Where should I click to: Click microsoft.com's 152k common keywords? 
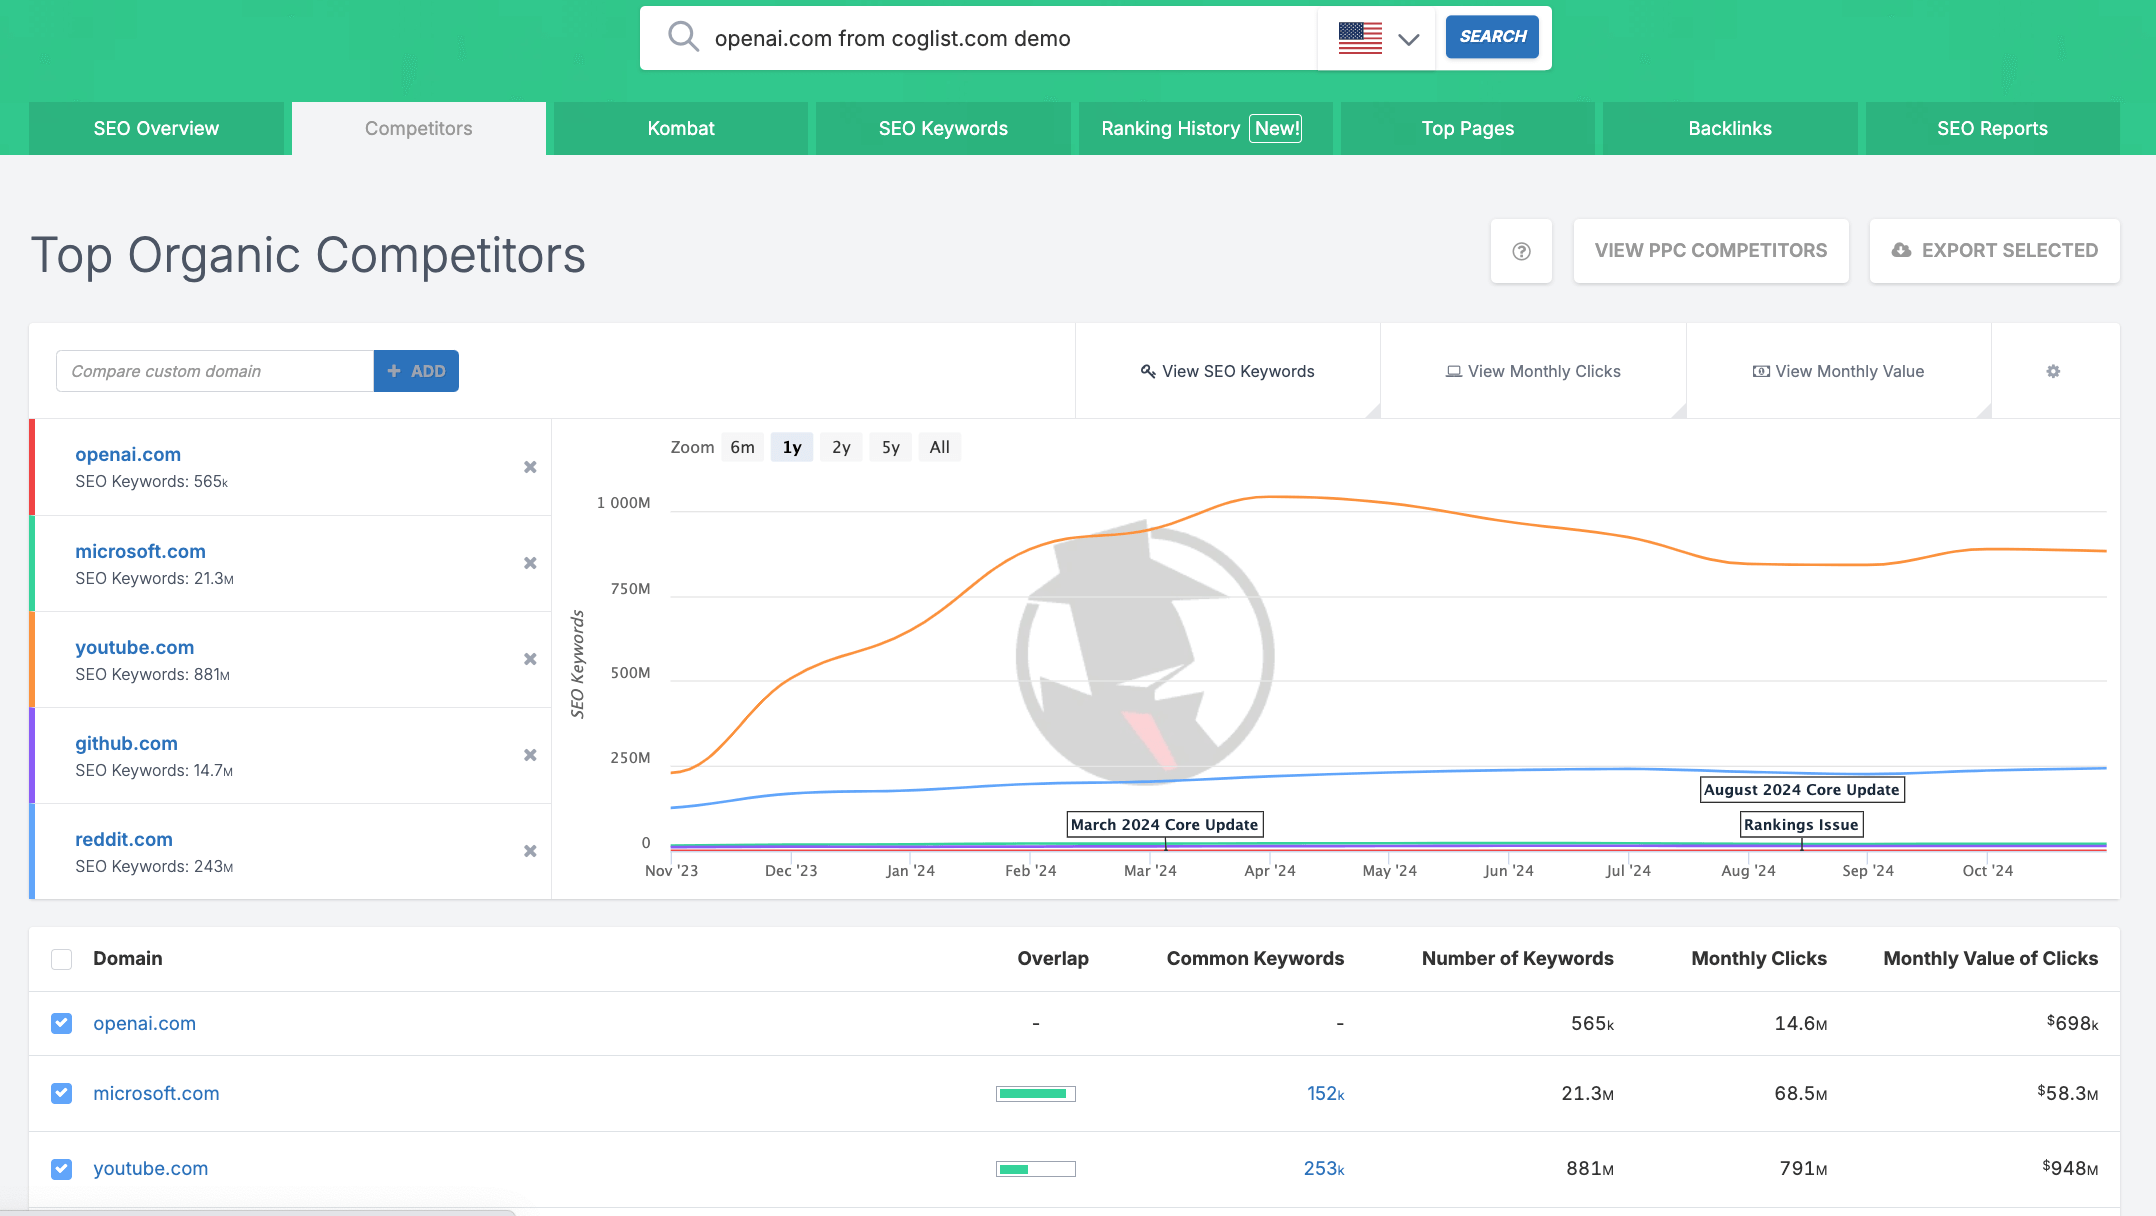pos(1325,1093)
